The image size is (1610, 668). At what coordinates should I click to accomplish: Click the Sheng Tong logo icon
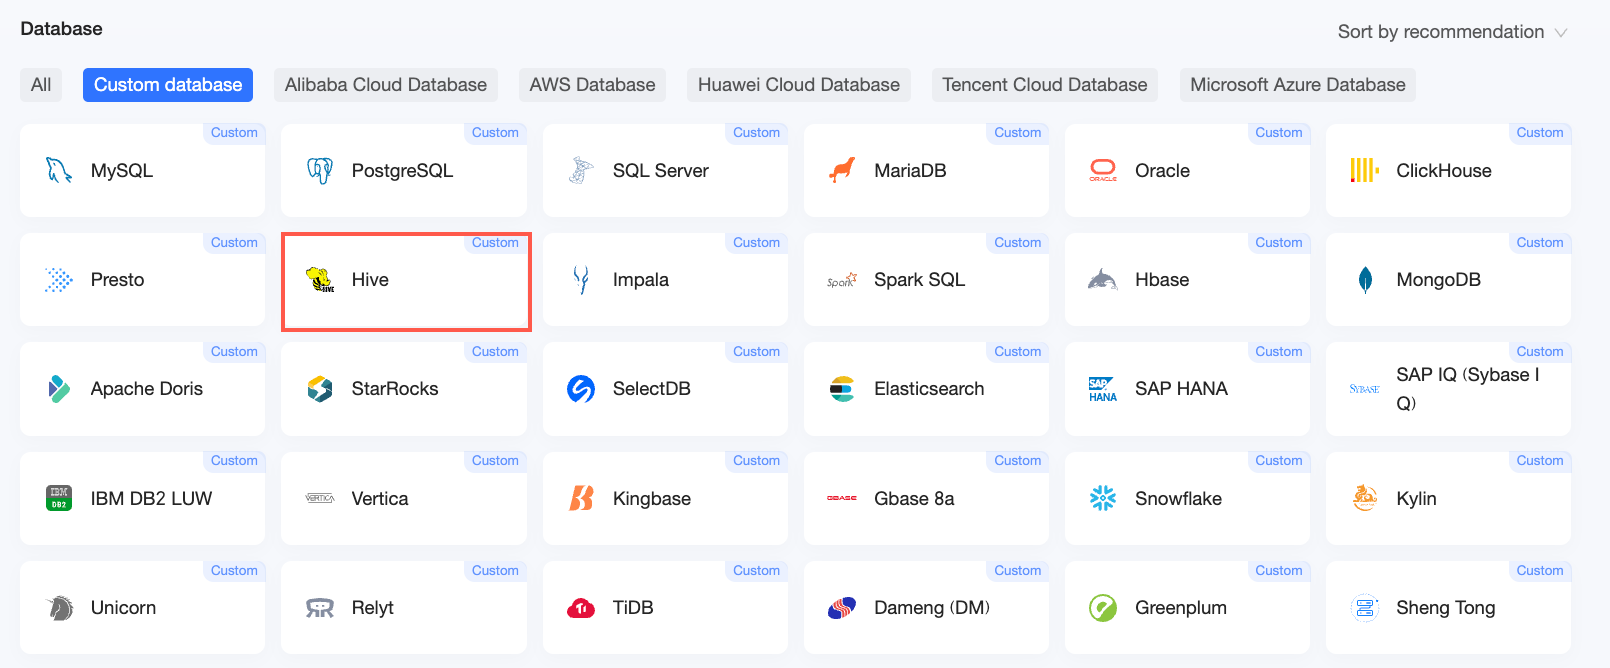[x=1365, y=608]
